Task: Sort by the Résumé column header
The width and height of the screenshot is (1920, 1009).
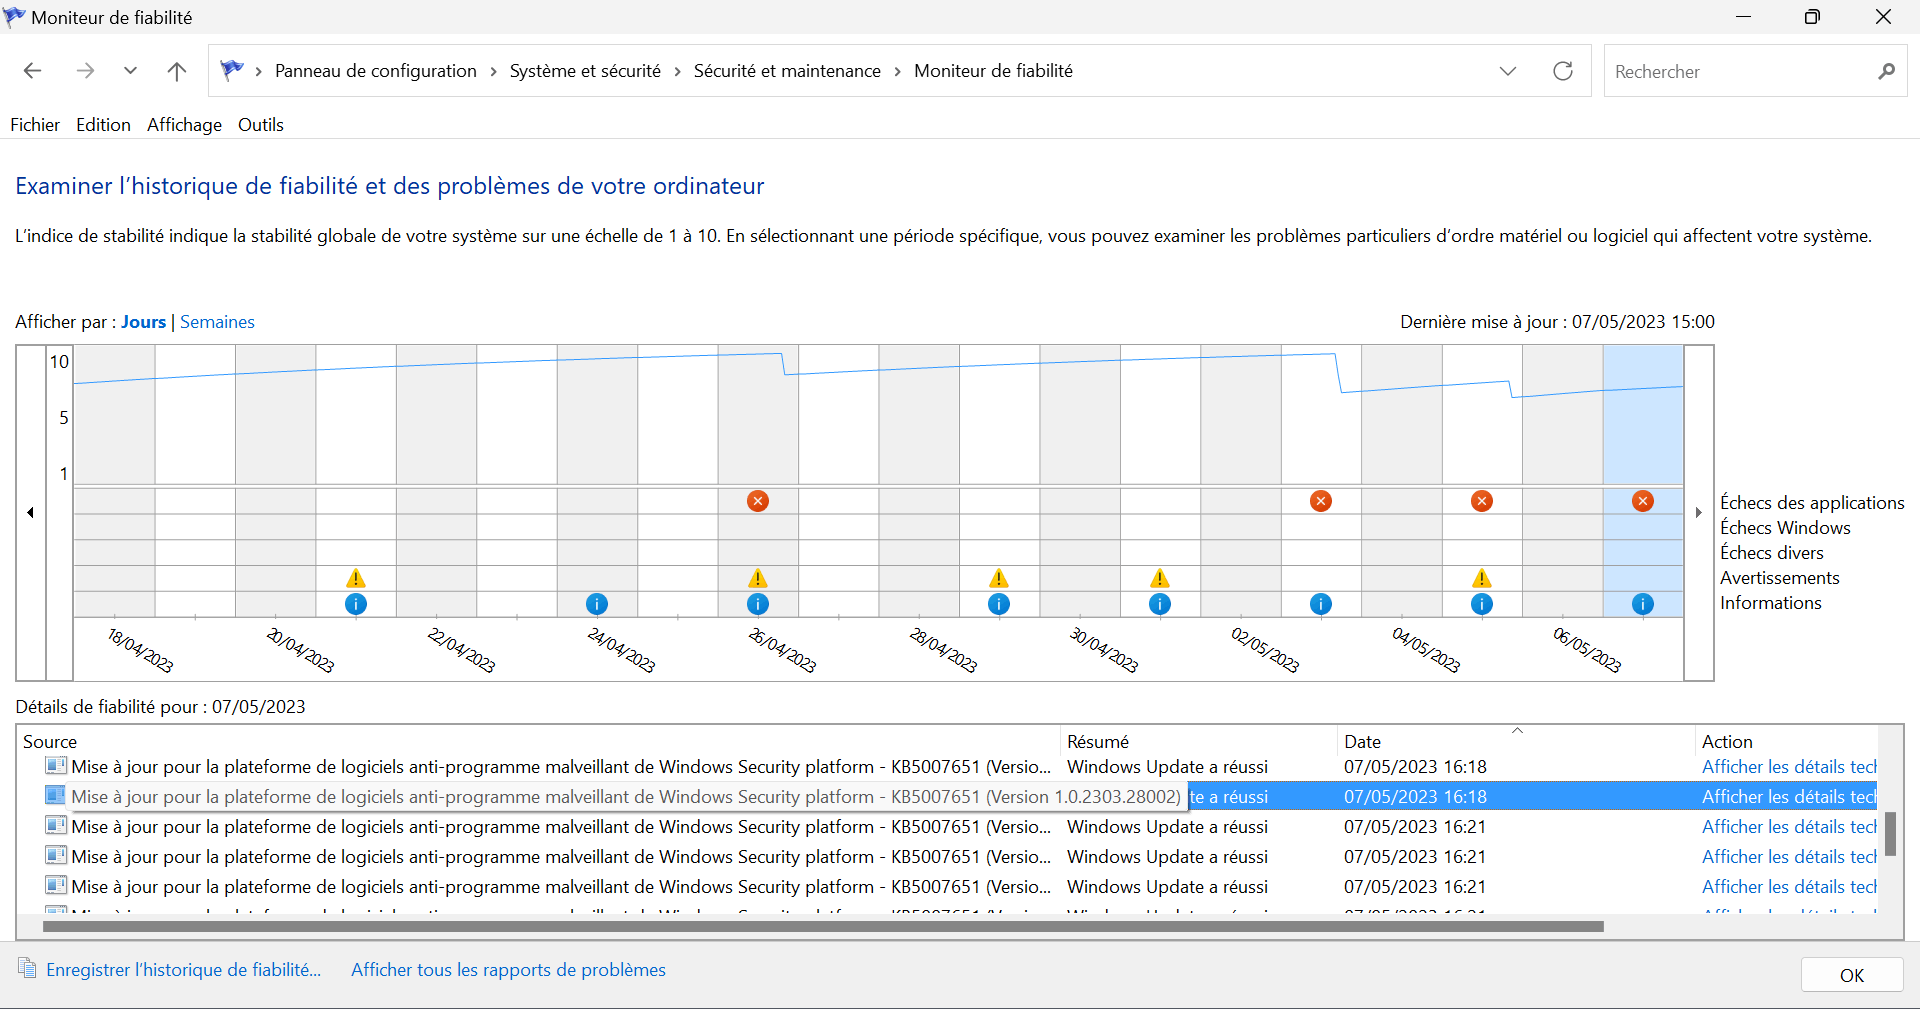Action: pyautogui.click(x=1198, y=741)
